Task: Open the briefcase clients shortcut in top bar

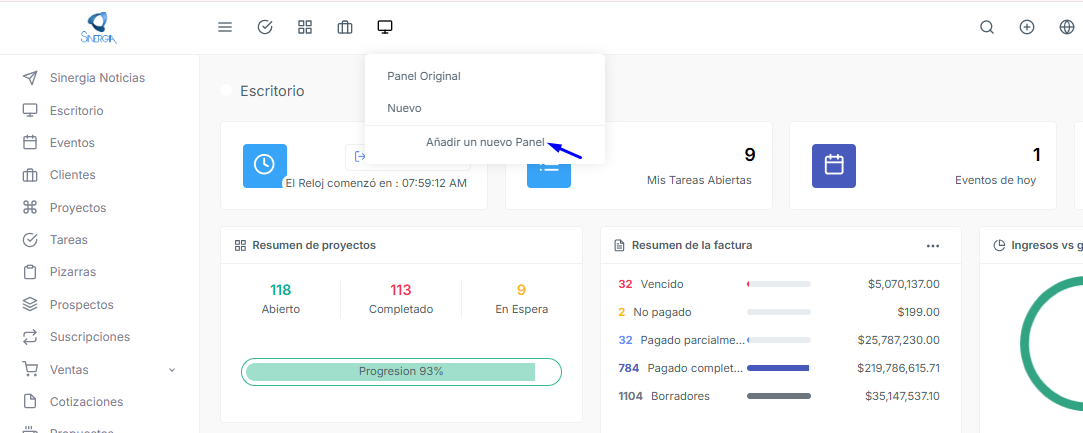Action: (x=345, y=28)
